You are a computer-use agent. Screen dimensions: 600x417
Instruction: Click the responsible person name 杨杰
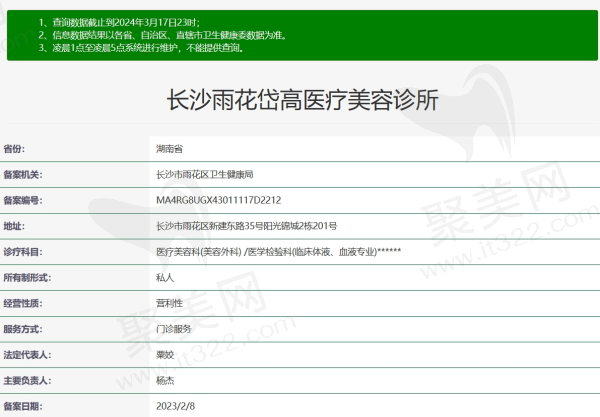click(x=165, y=381)
